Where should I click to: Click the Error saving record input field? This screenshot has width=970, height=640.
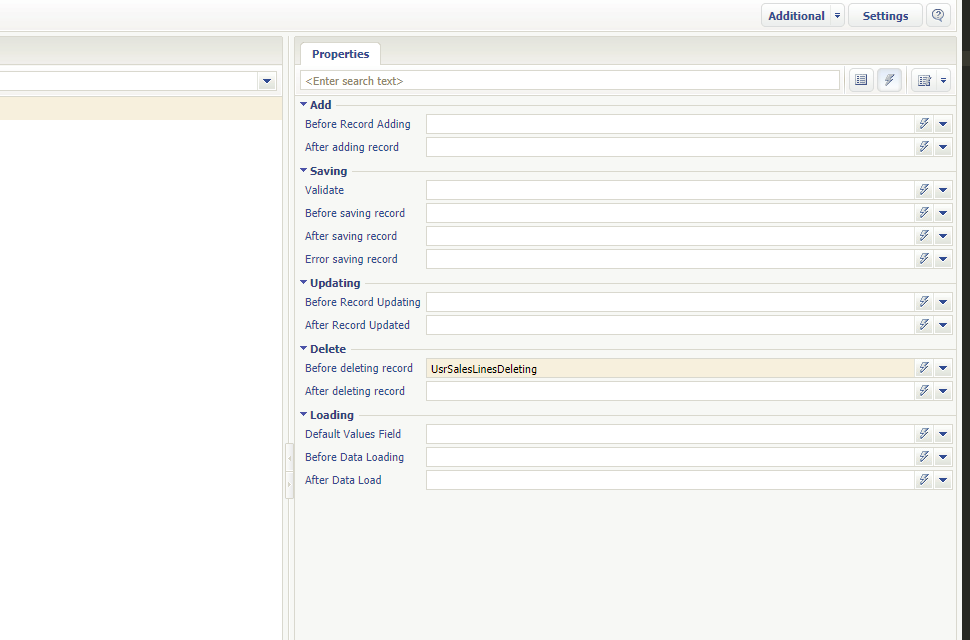click(x=670, y=258)
